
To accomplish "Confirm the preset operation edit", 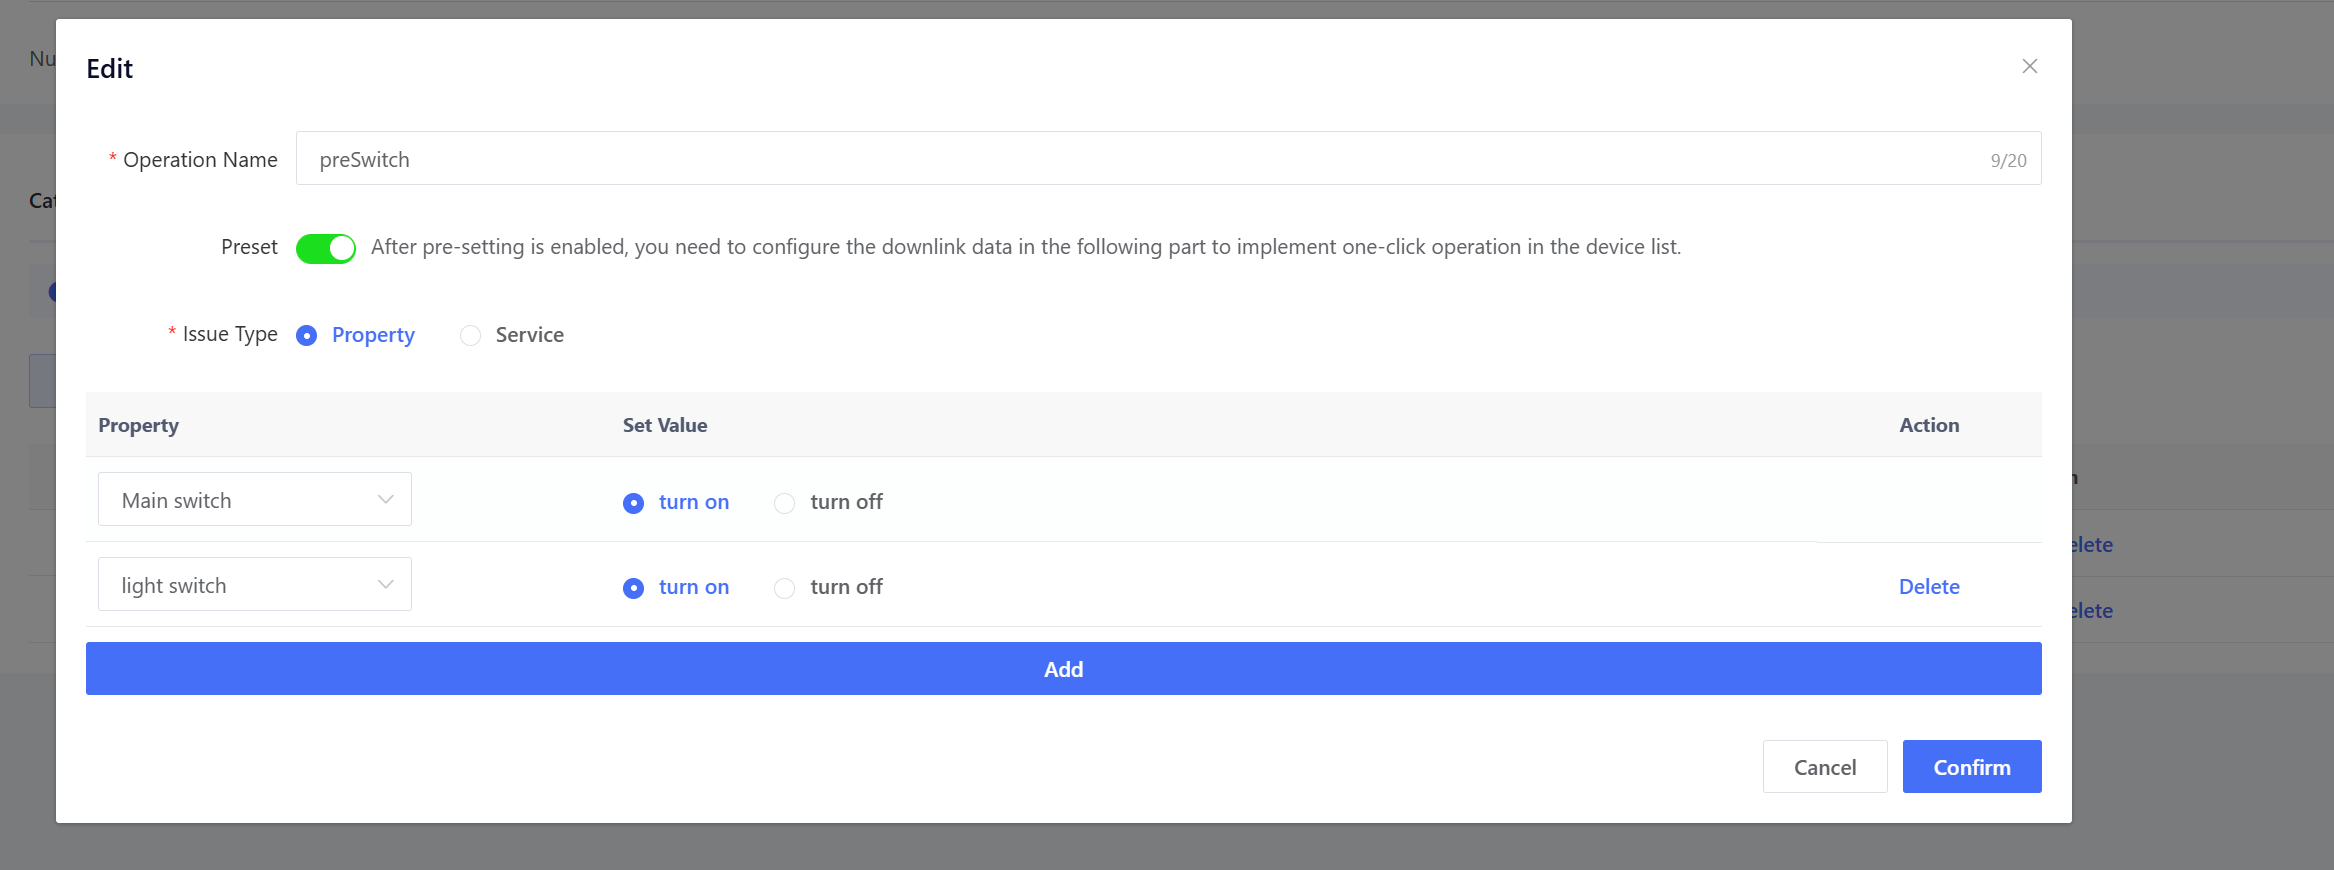I will coord(1971,767).
